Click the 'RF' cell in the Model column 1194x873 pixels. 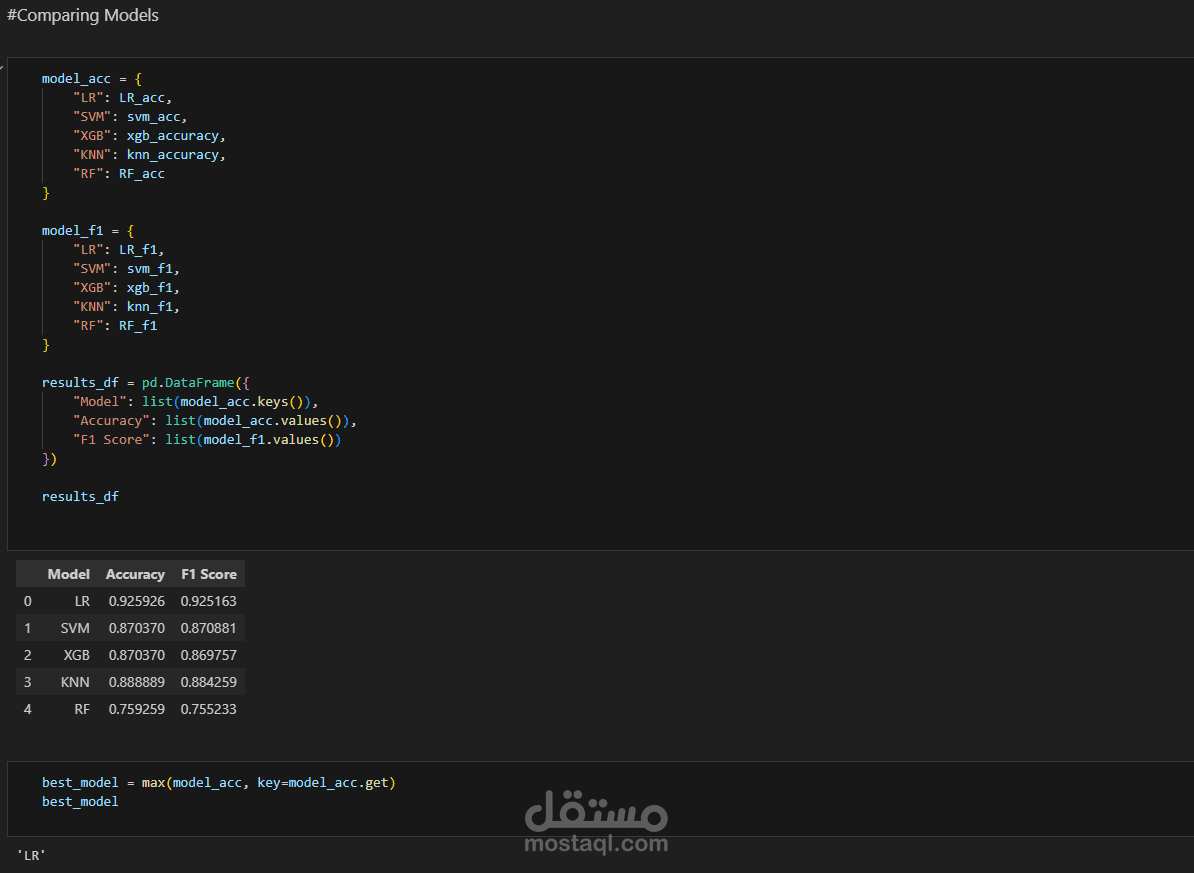tap(82, 709)
